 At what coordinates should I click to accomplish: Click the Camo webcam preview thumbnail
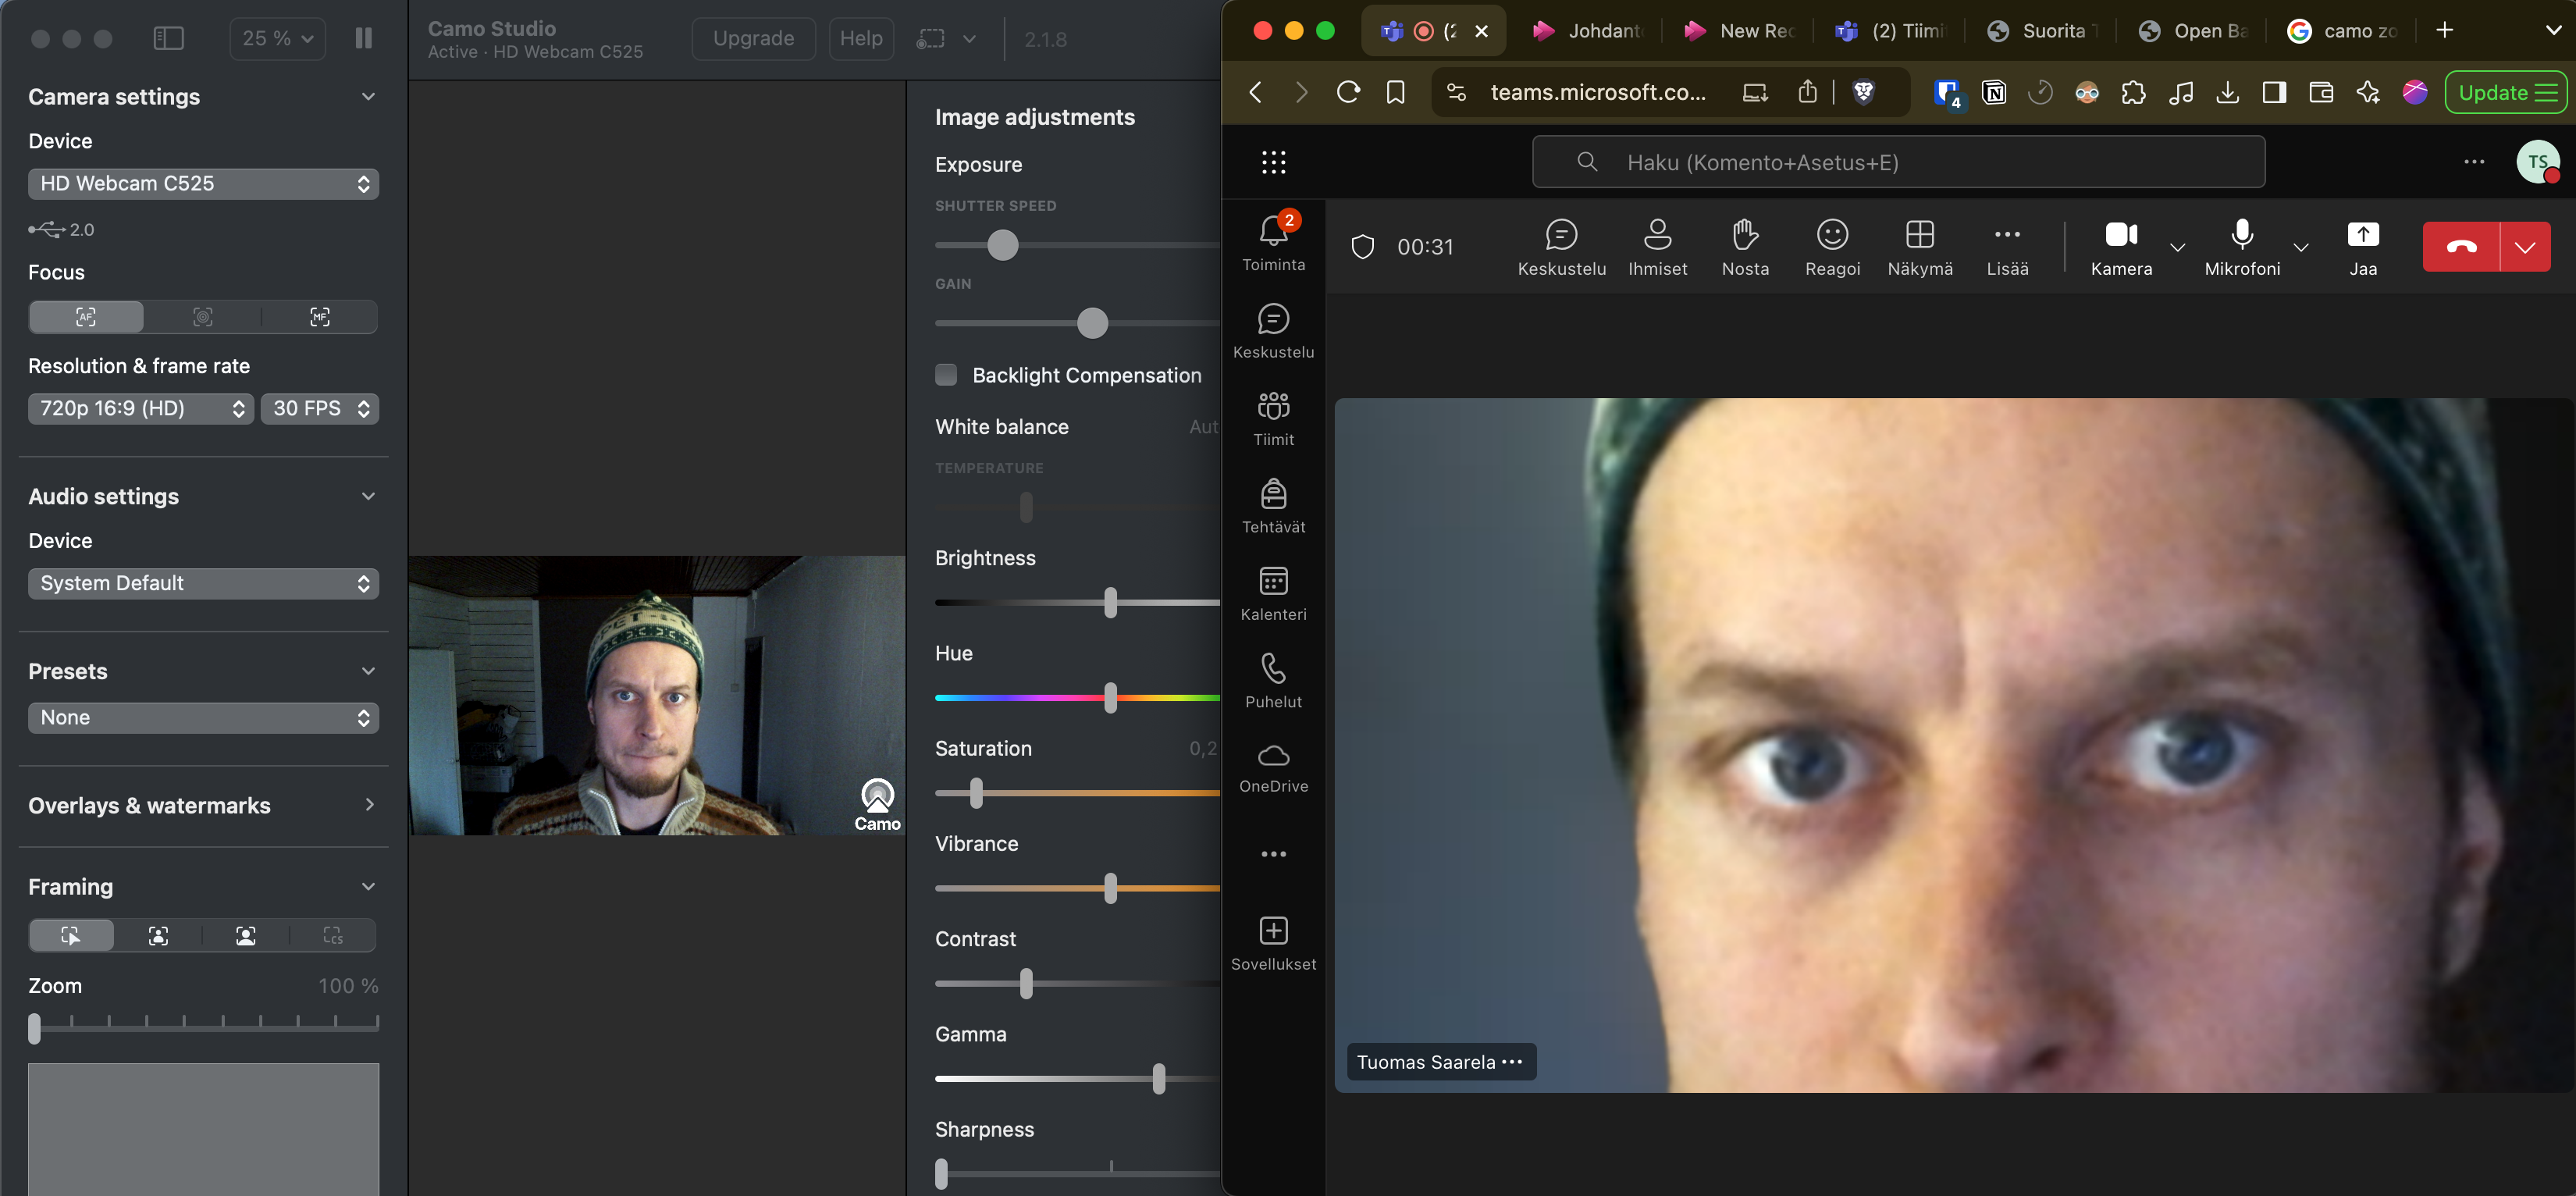tap(657, 695)
